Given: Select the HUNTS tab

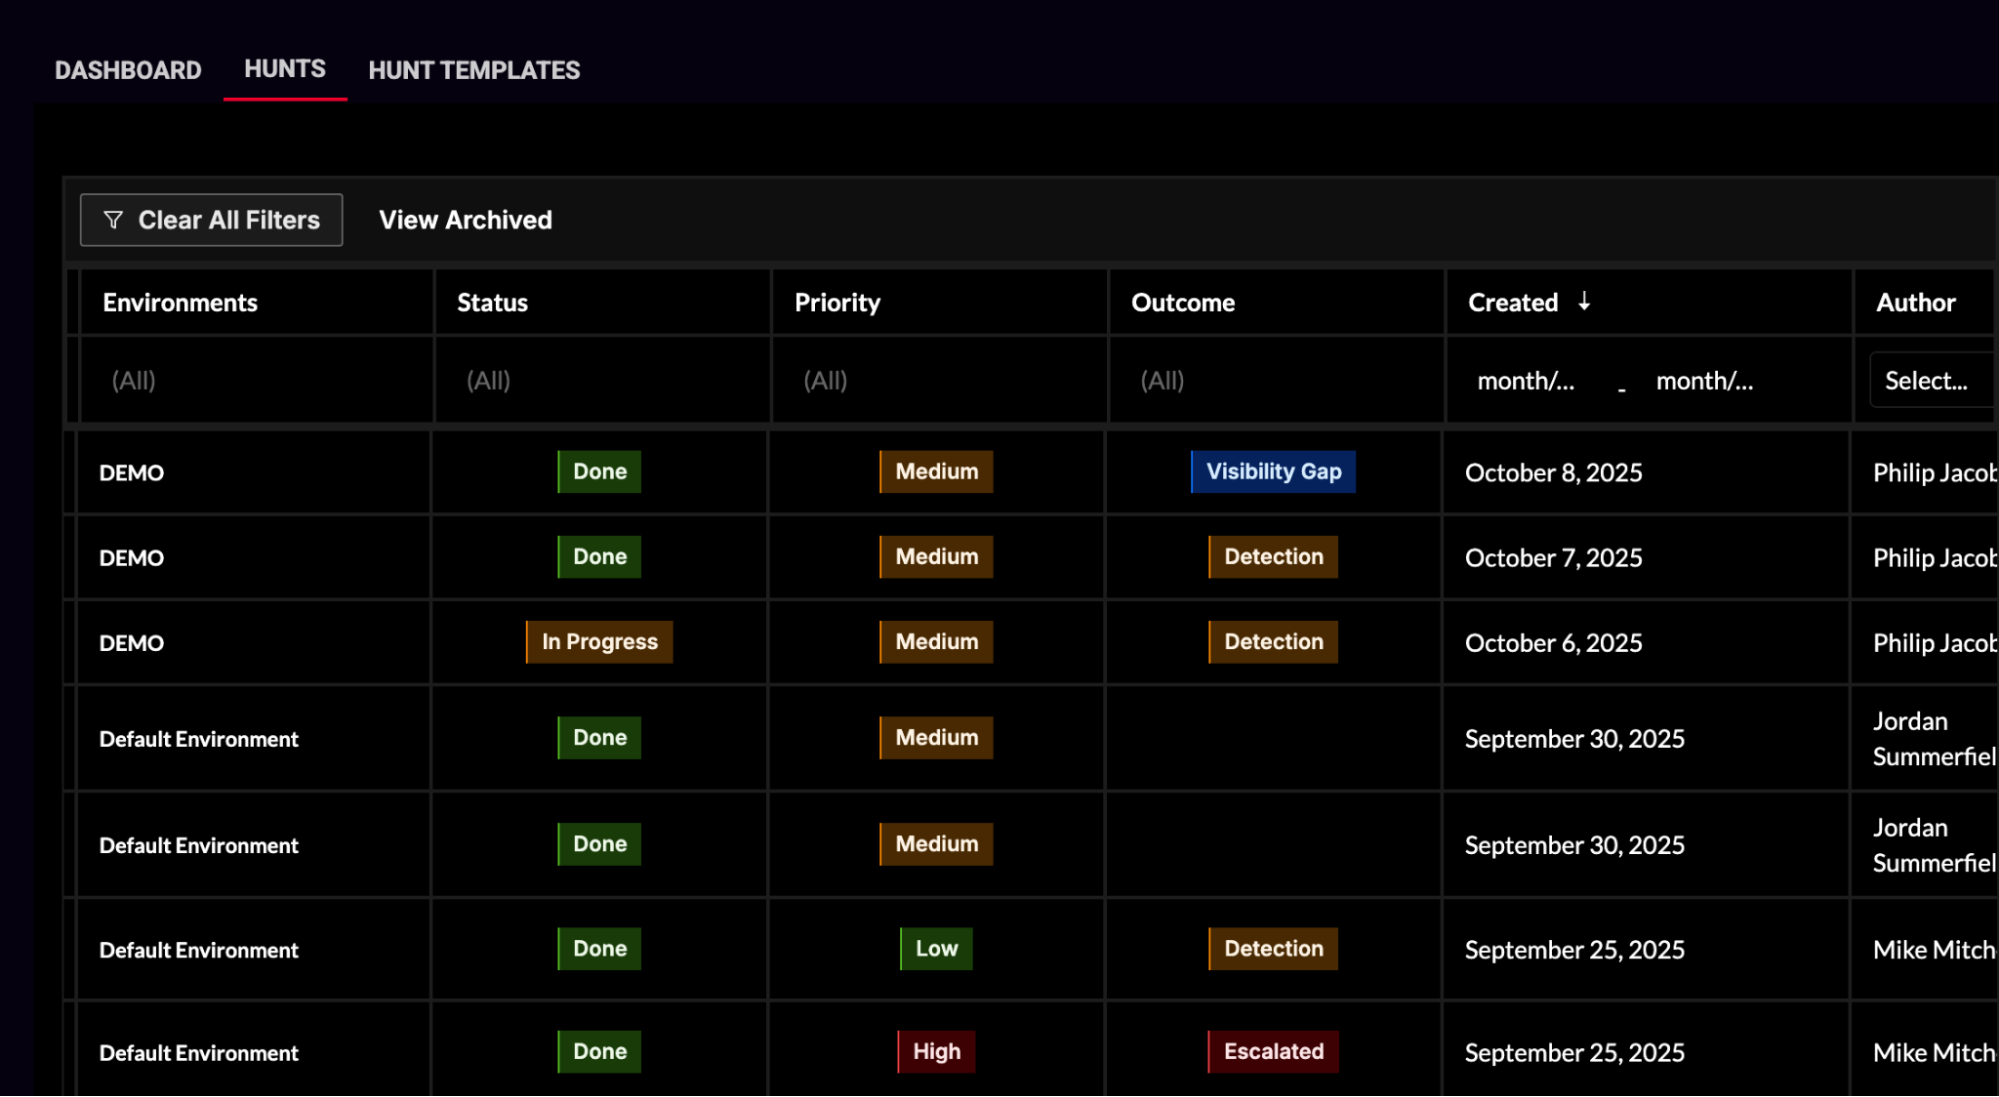Looking at the screenshot, I should (285, 69).
